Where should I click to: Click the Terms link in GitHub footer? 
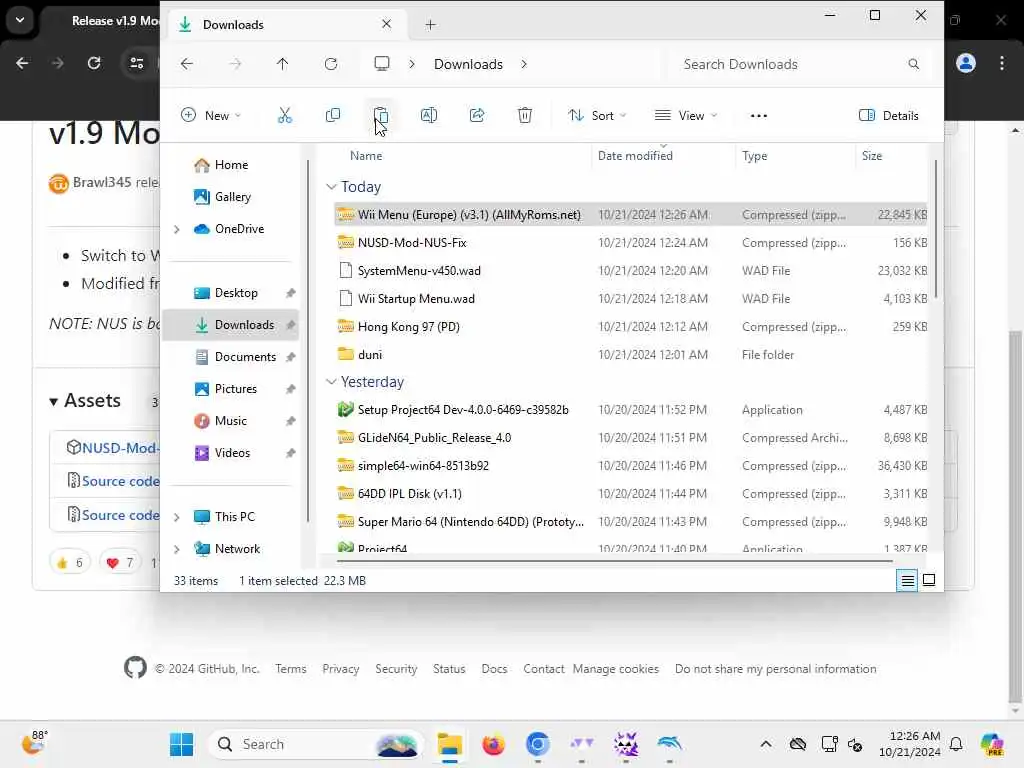click(291, 669)
